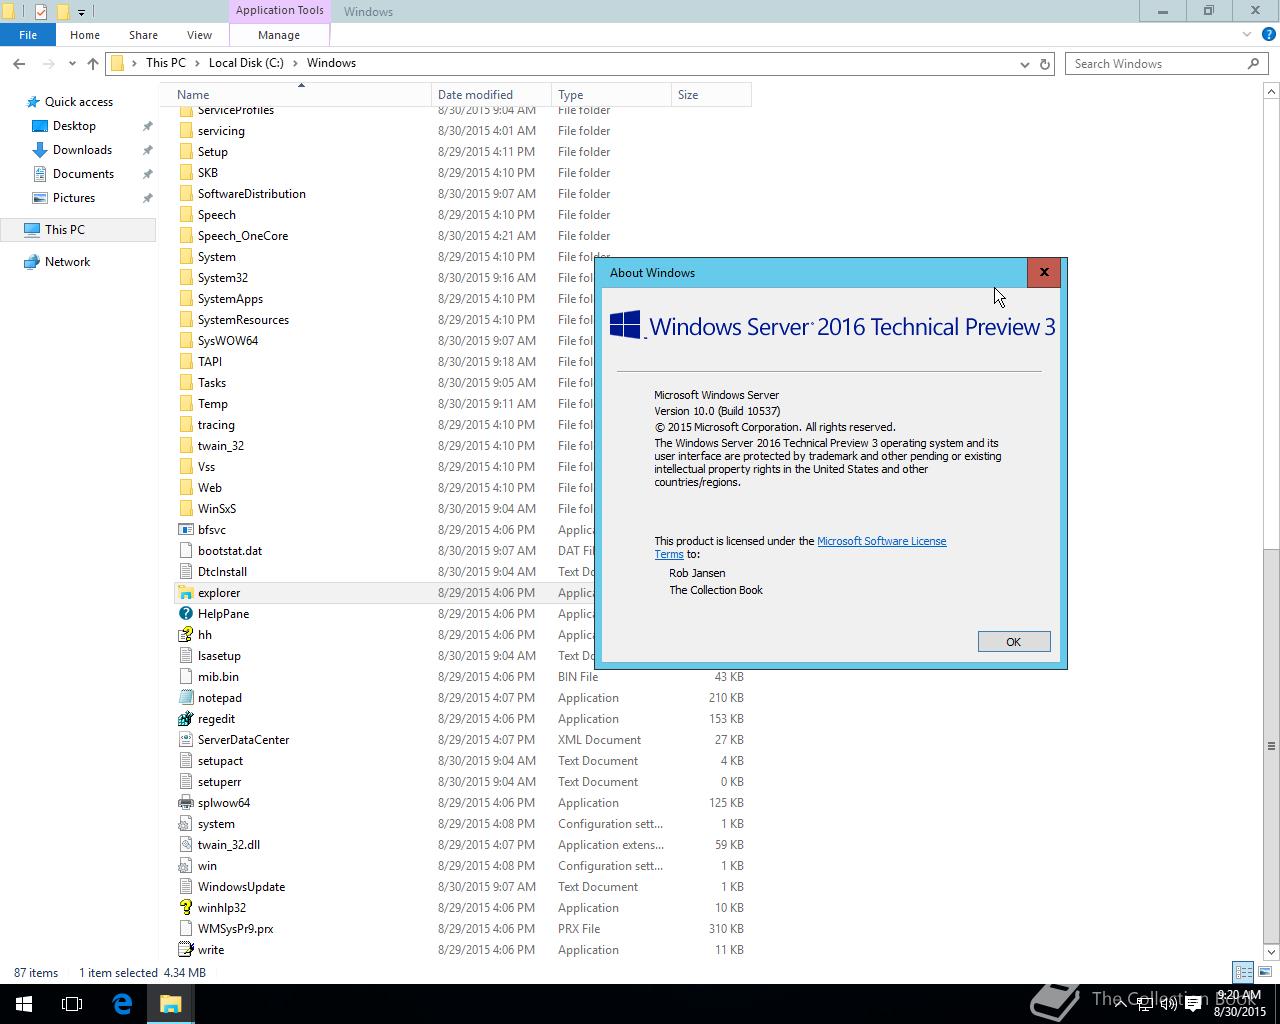The width and height of the screenshot is (1280, 1024).
Task: Click the winhlp32 application icon
Action: [x=185, y=908]
